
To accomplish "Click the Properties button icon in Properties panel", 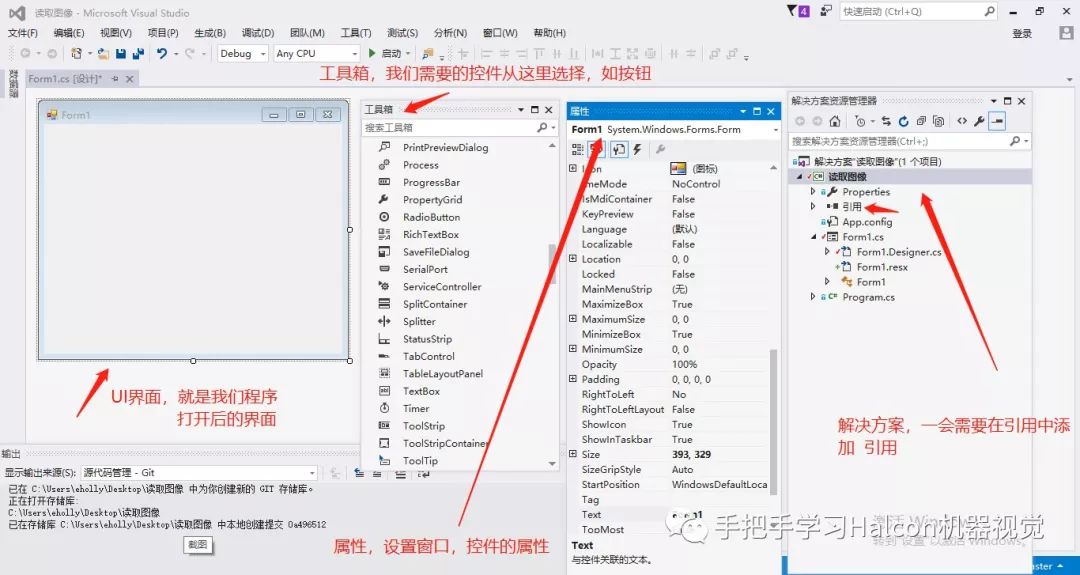I will (619, 149).
